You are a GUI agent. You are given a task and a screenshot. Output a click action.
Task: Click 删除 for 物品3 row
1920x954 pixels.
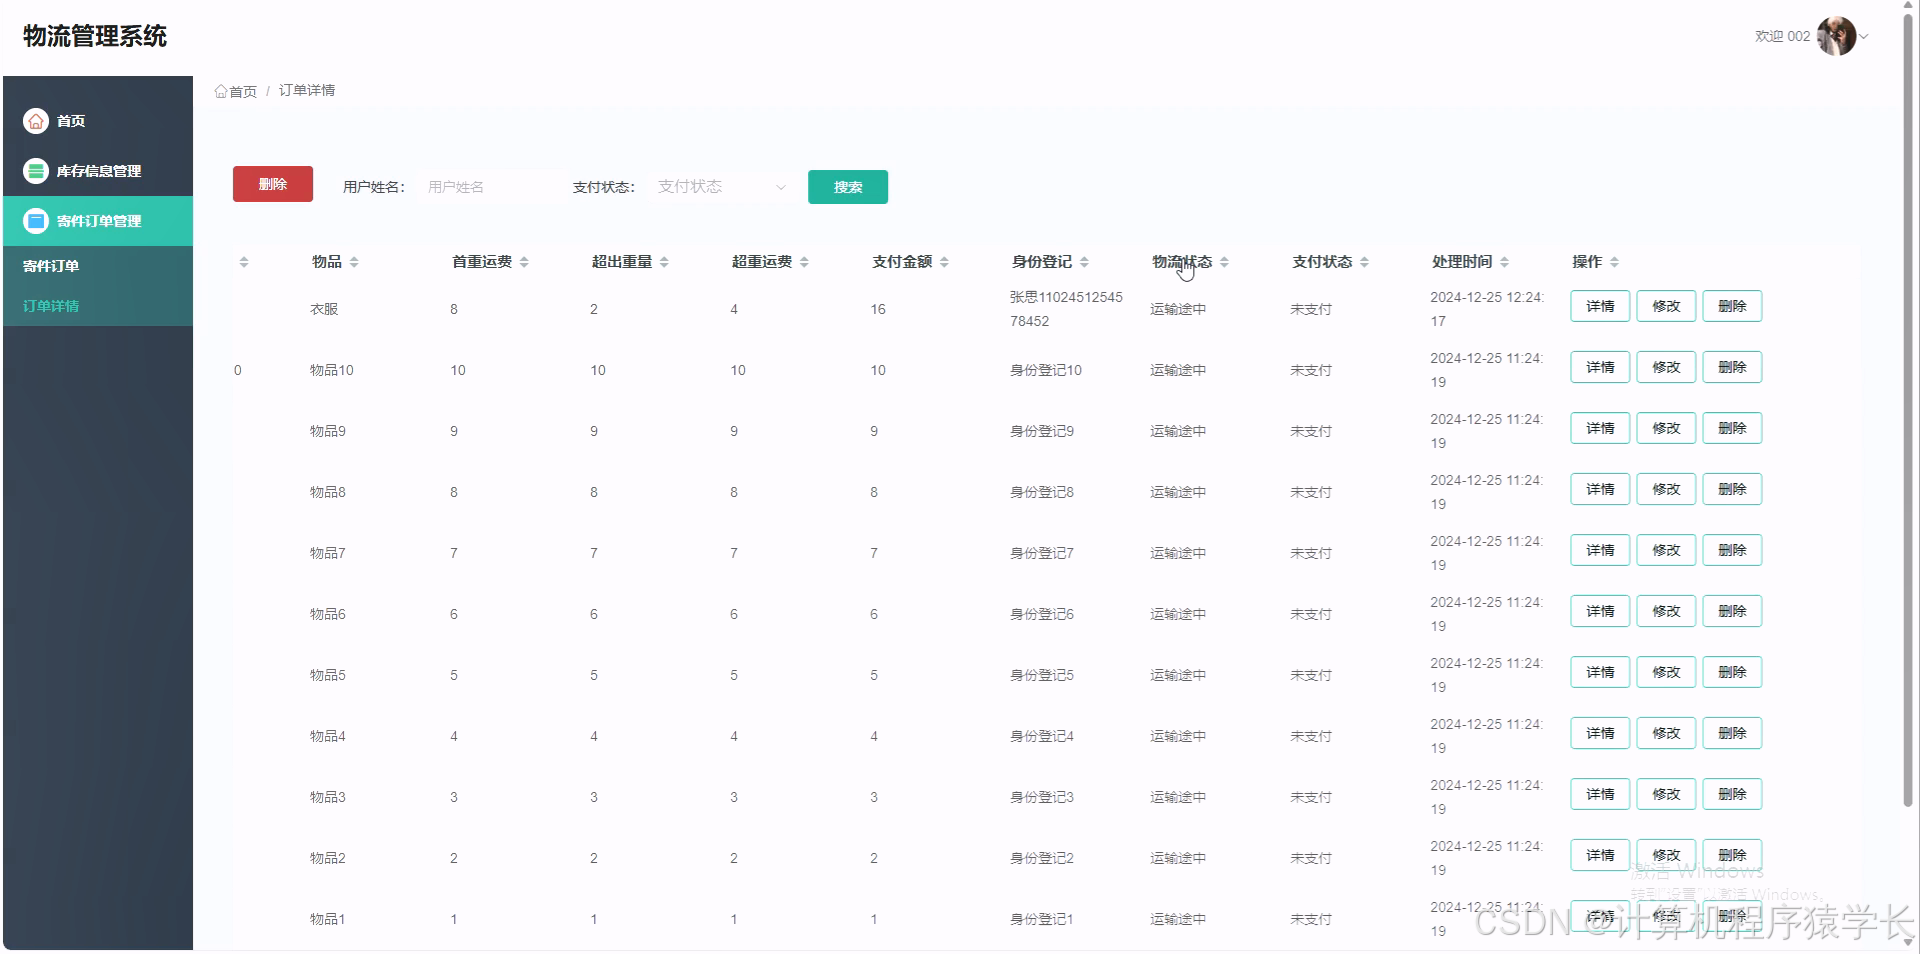(1732, 794)
